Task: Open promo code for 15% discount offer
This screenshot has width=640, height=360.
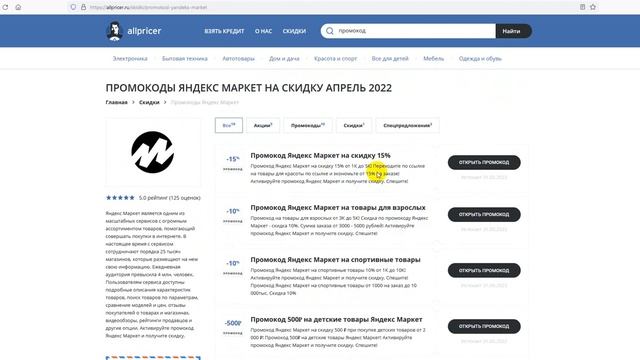Action: [x=484, y=162]
